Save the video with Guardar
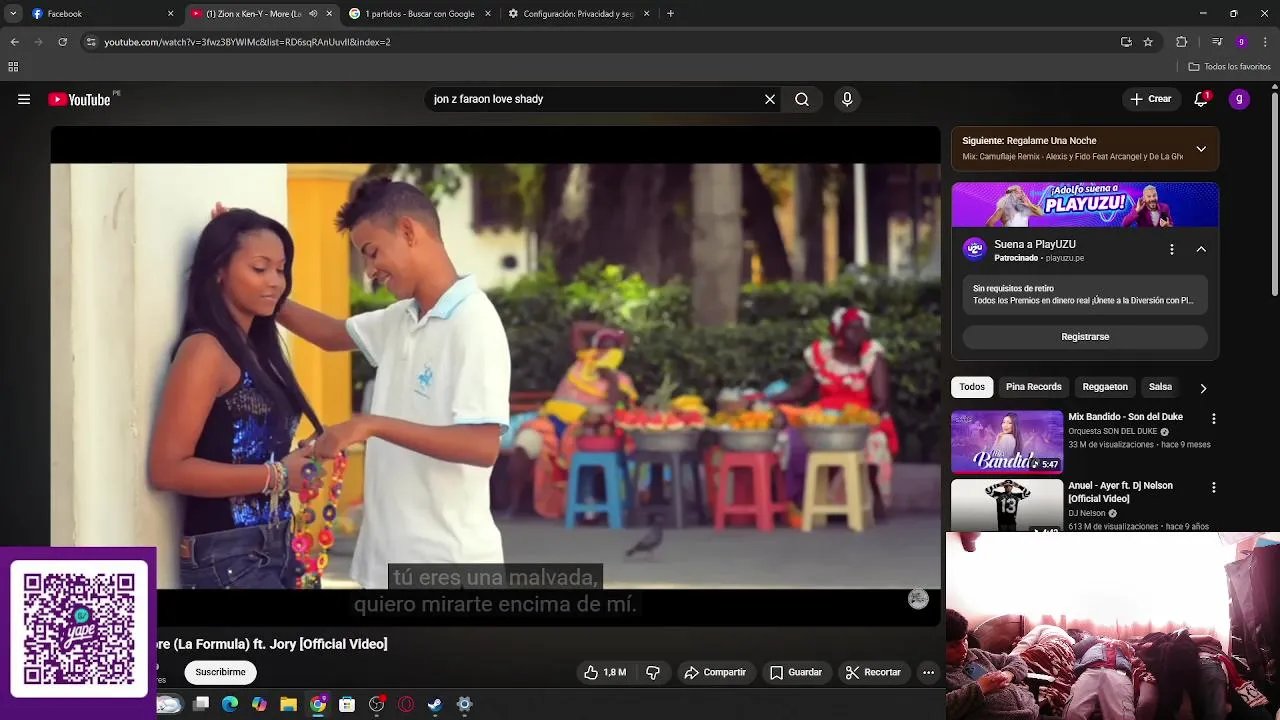1280x720 pixels. 796,672
